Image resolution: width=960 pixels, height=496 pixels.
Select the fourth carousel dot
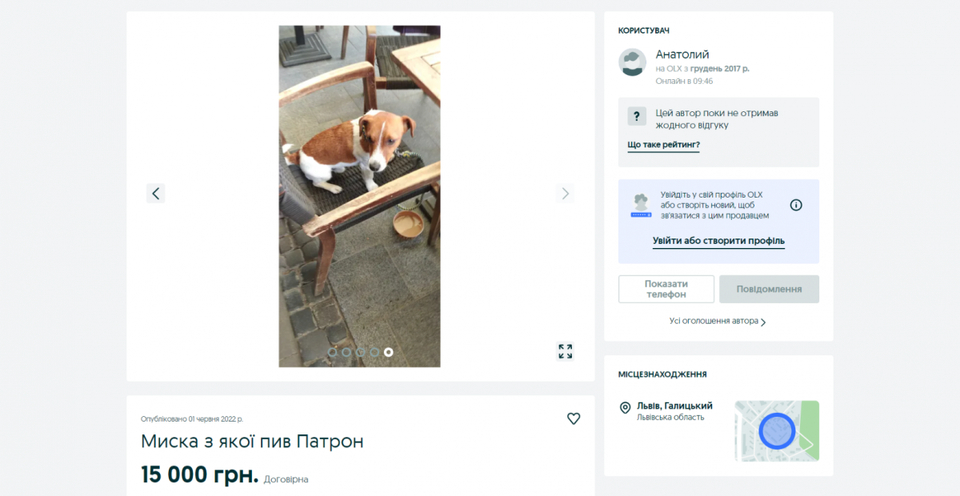(x=375, y=352)
